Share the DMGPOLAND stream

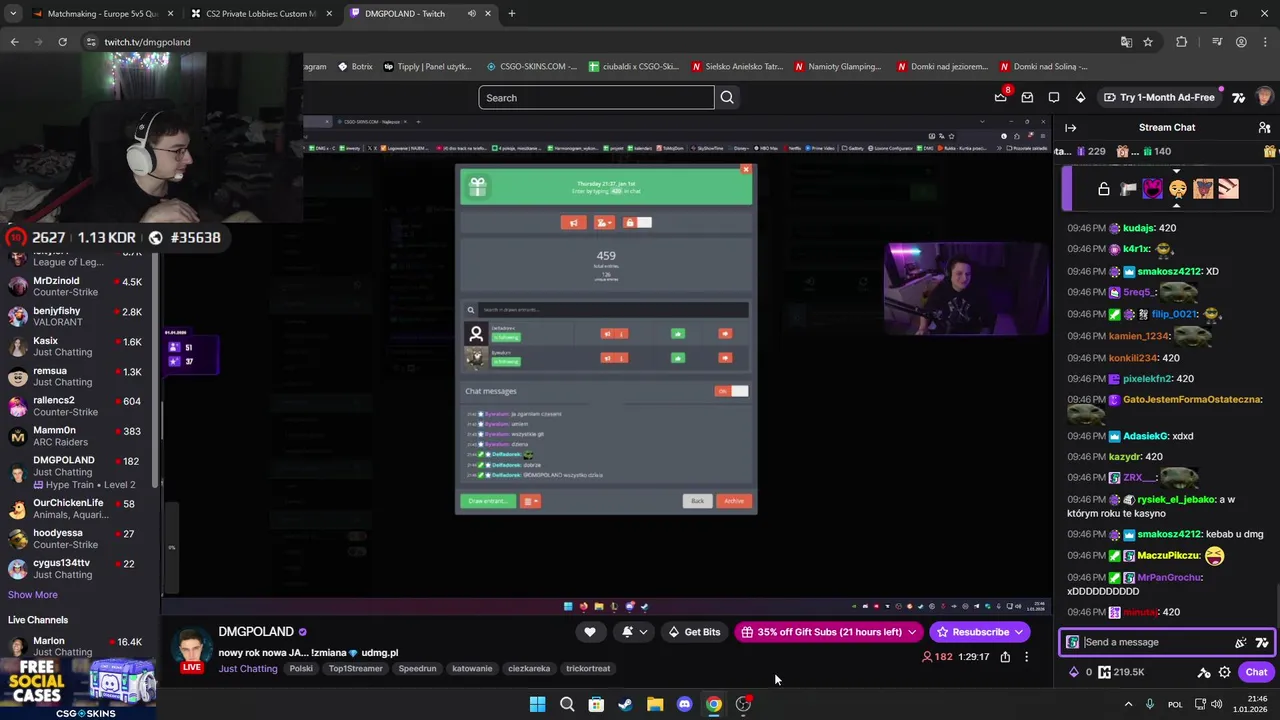click(x=1005, y=657)
